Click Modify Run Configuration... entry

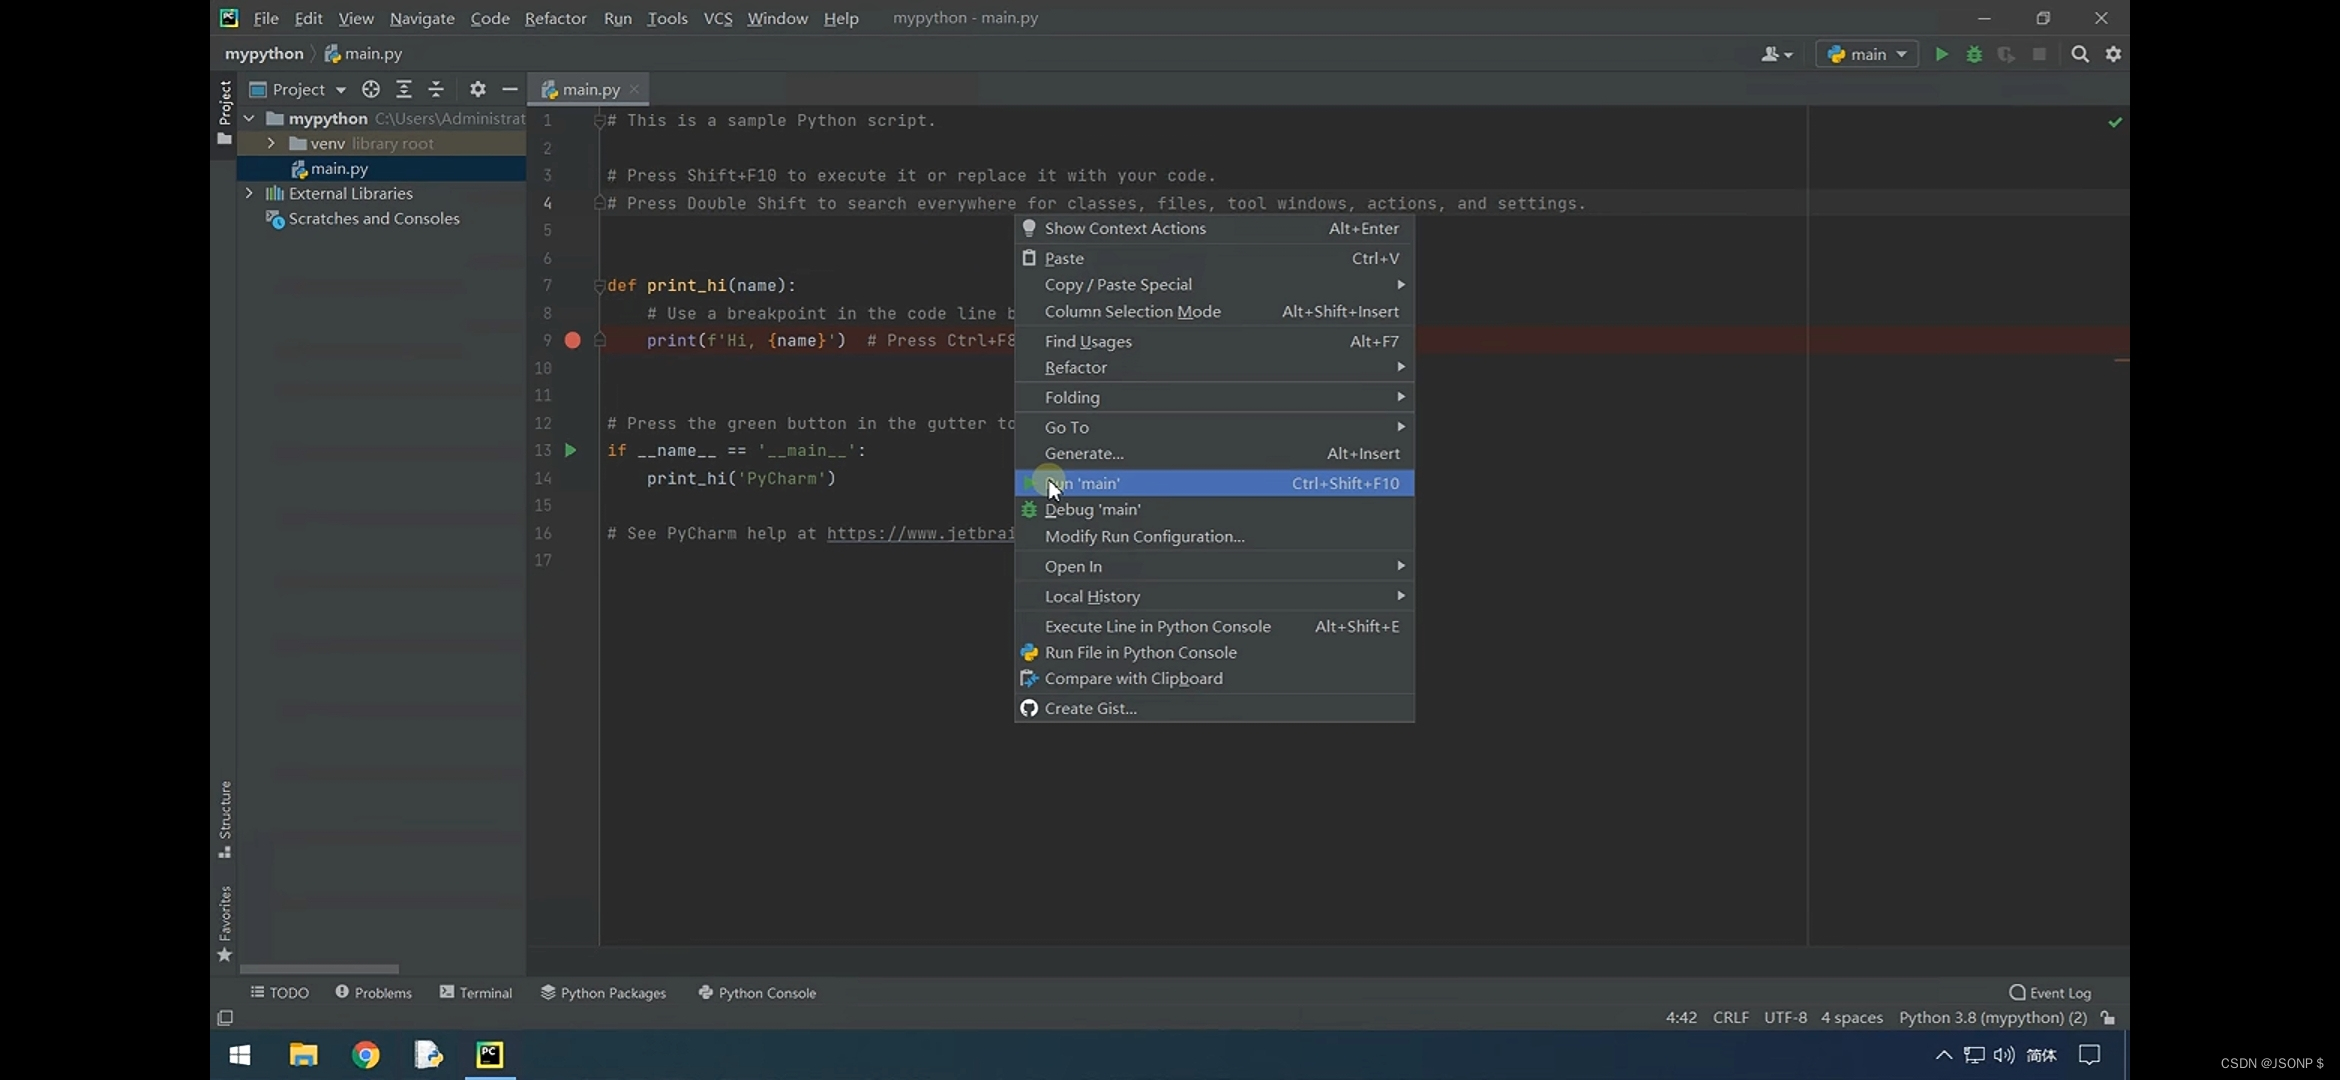pyautogui.click(x=1214, y=536)
